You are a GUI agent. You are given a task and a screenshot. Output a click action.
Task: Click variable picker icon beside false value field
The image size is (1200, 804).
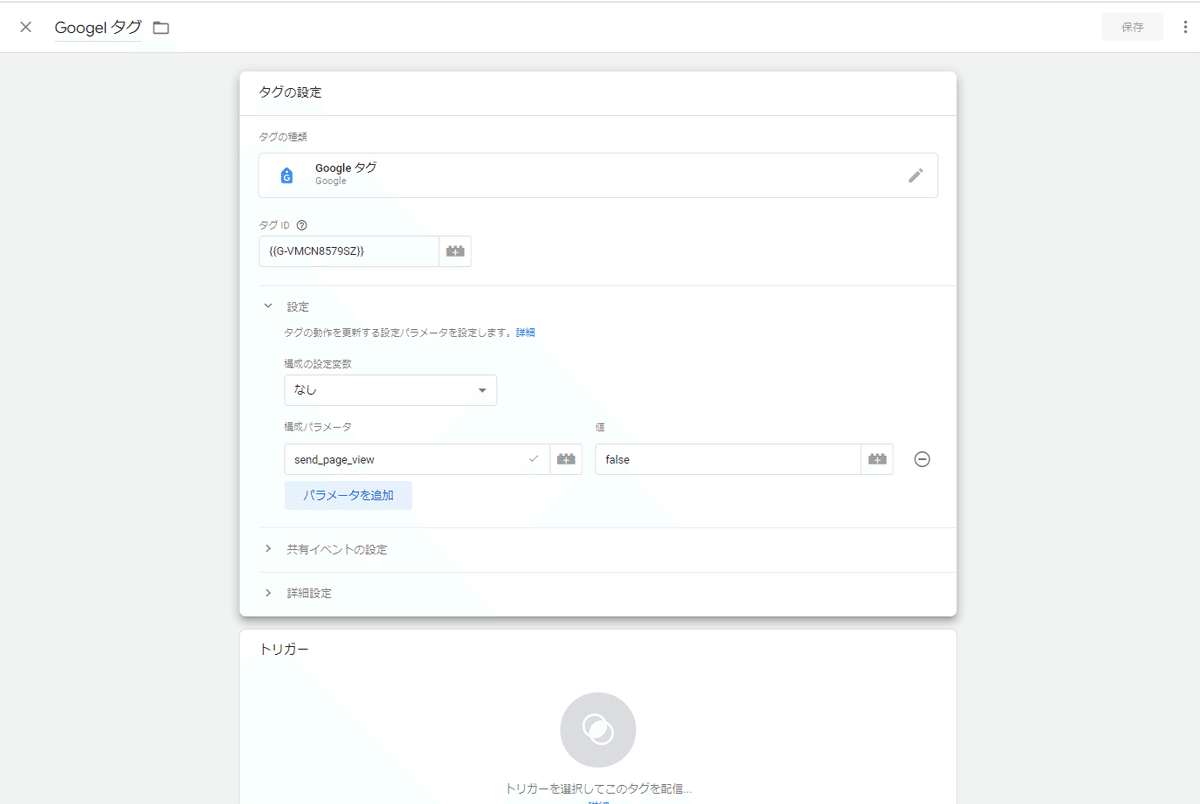[877, 459]
